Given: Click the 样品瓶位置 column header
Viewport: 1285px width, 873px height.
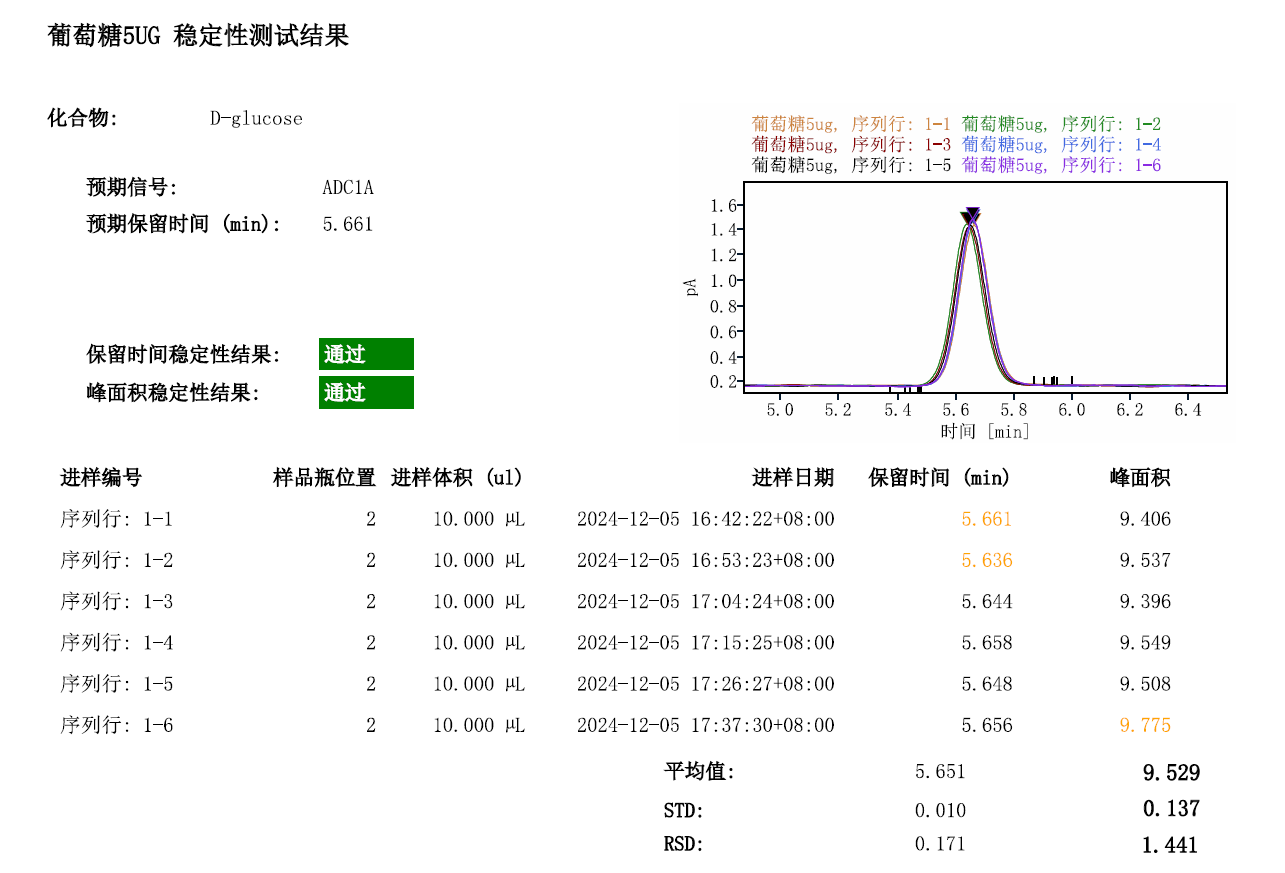Looking at the screenshot, I should tap(325, 478).
